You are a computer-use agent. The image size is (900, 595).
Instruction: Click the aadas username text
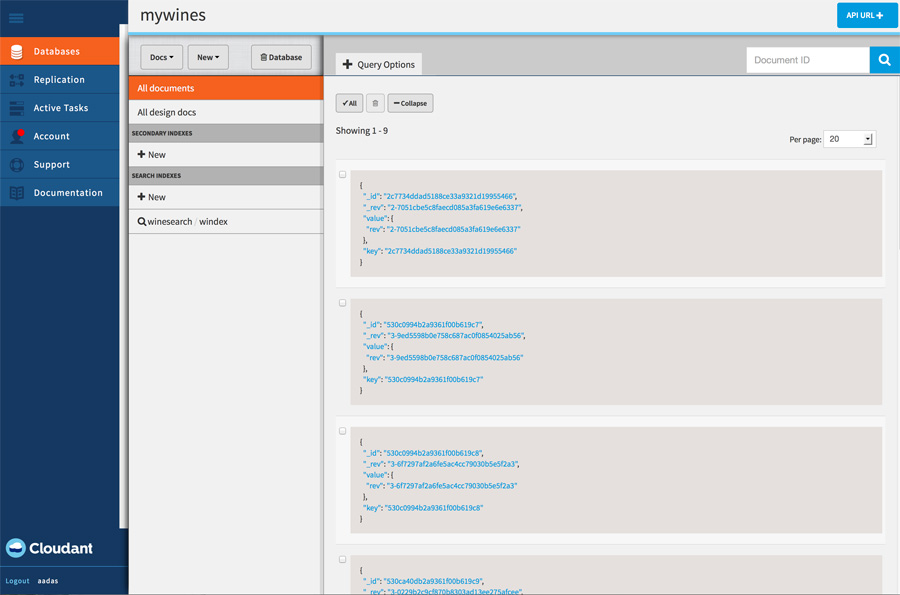coord(48,581)
